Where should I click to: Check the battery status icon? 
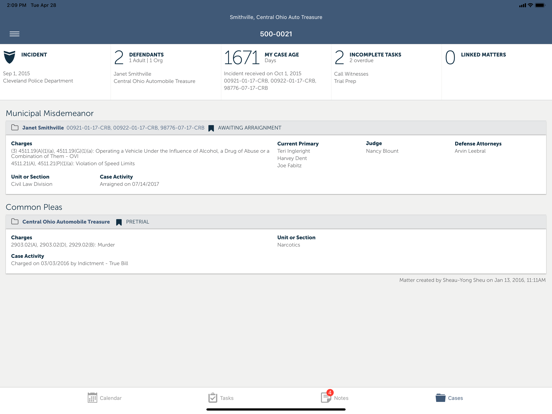coord(540,5)
